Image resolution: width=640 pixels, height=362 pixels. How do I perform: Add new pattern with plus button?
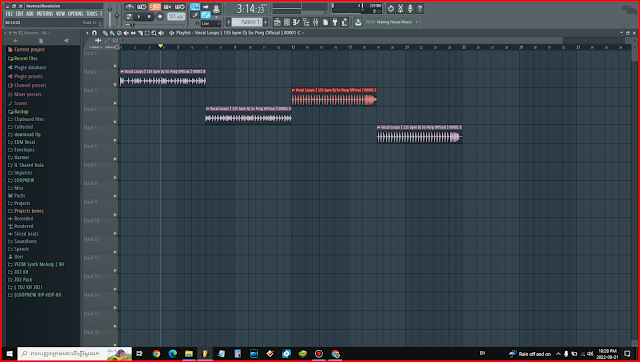[265, 22]
